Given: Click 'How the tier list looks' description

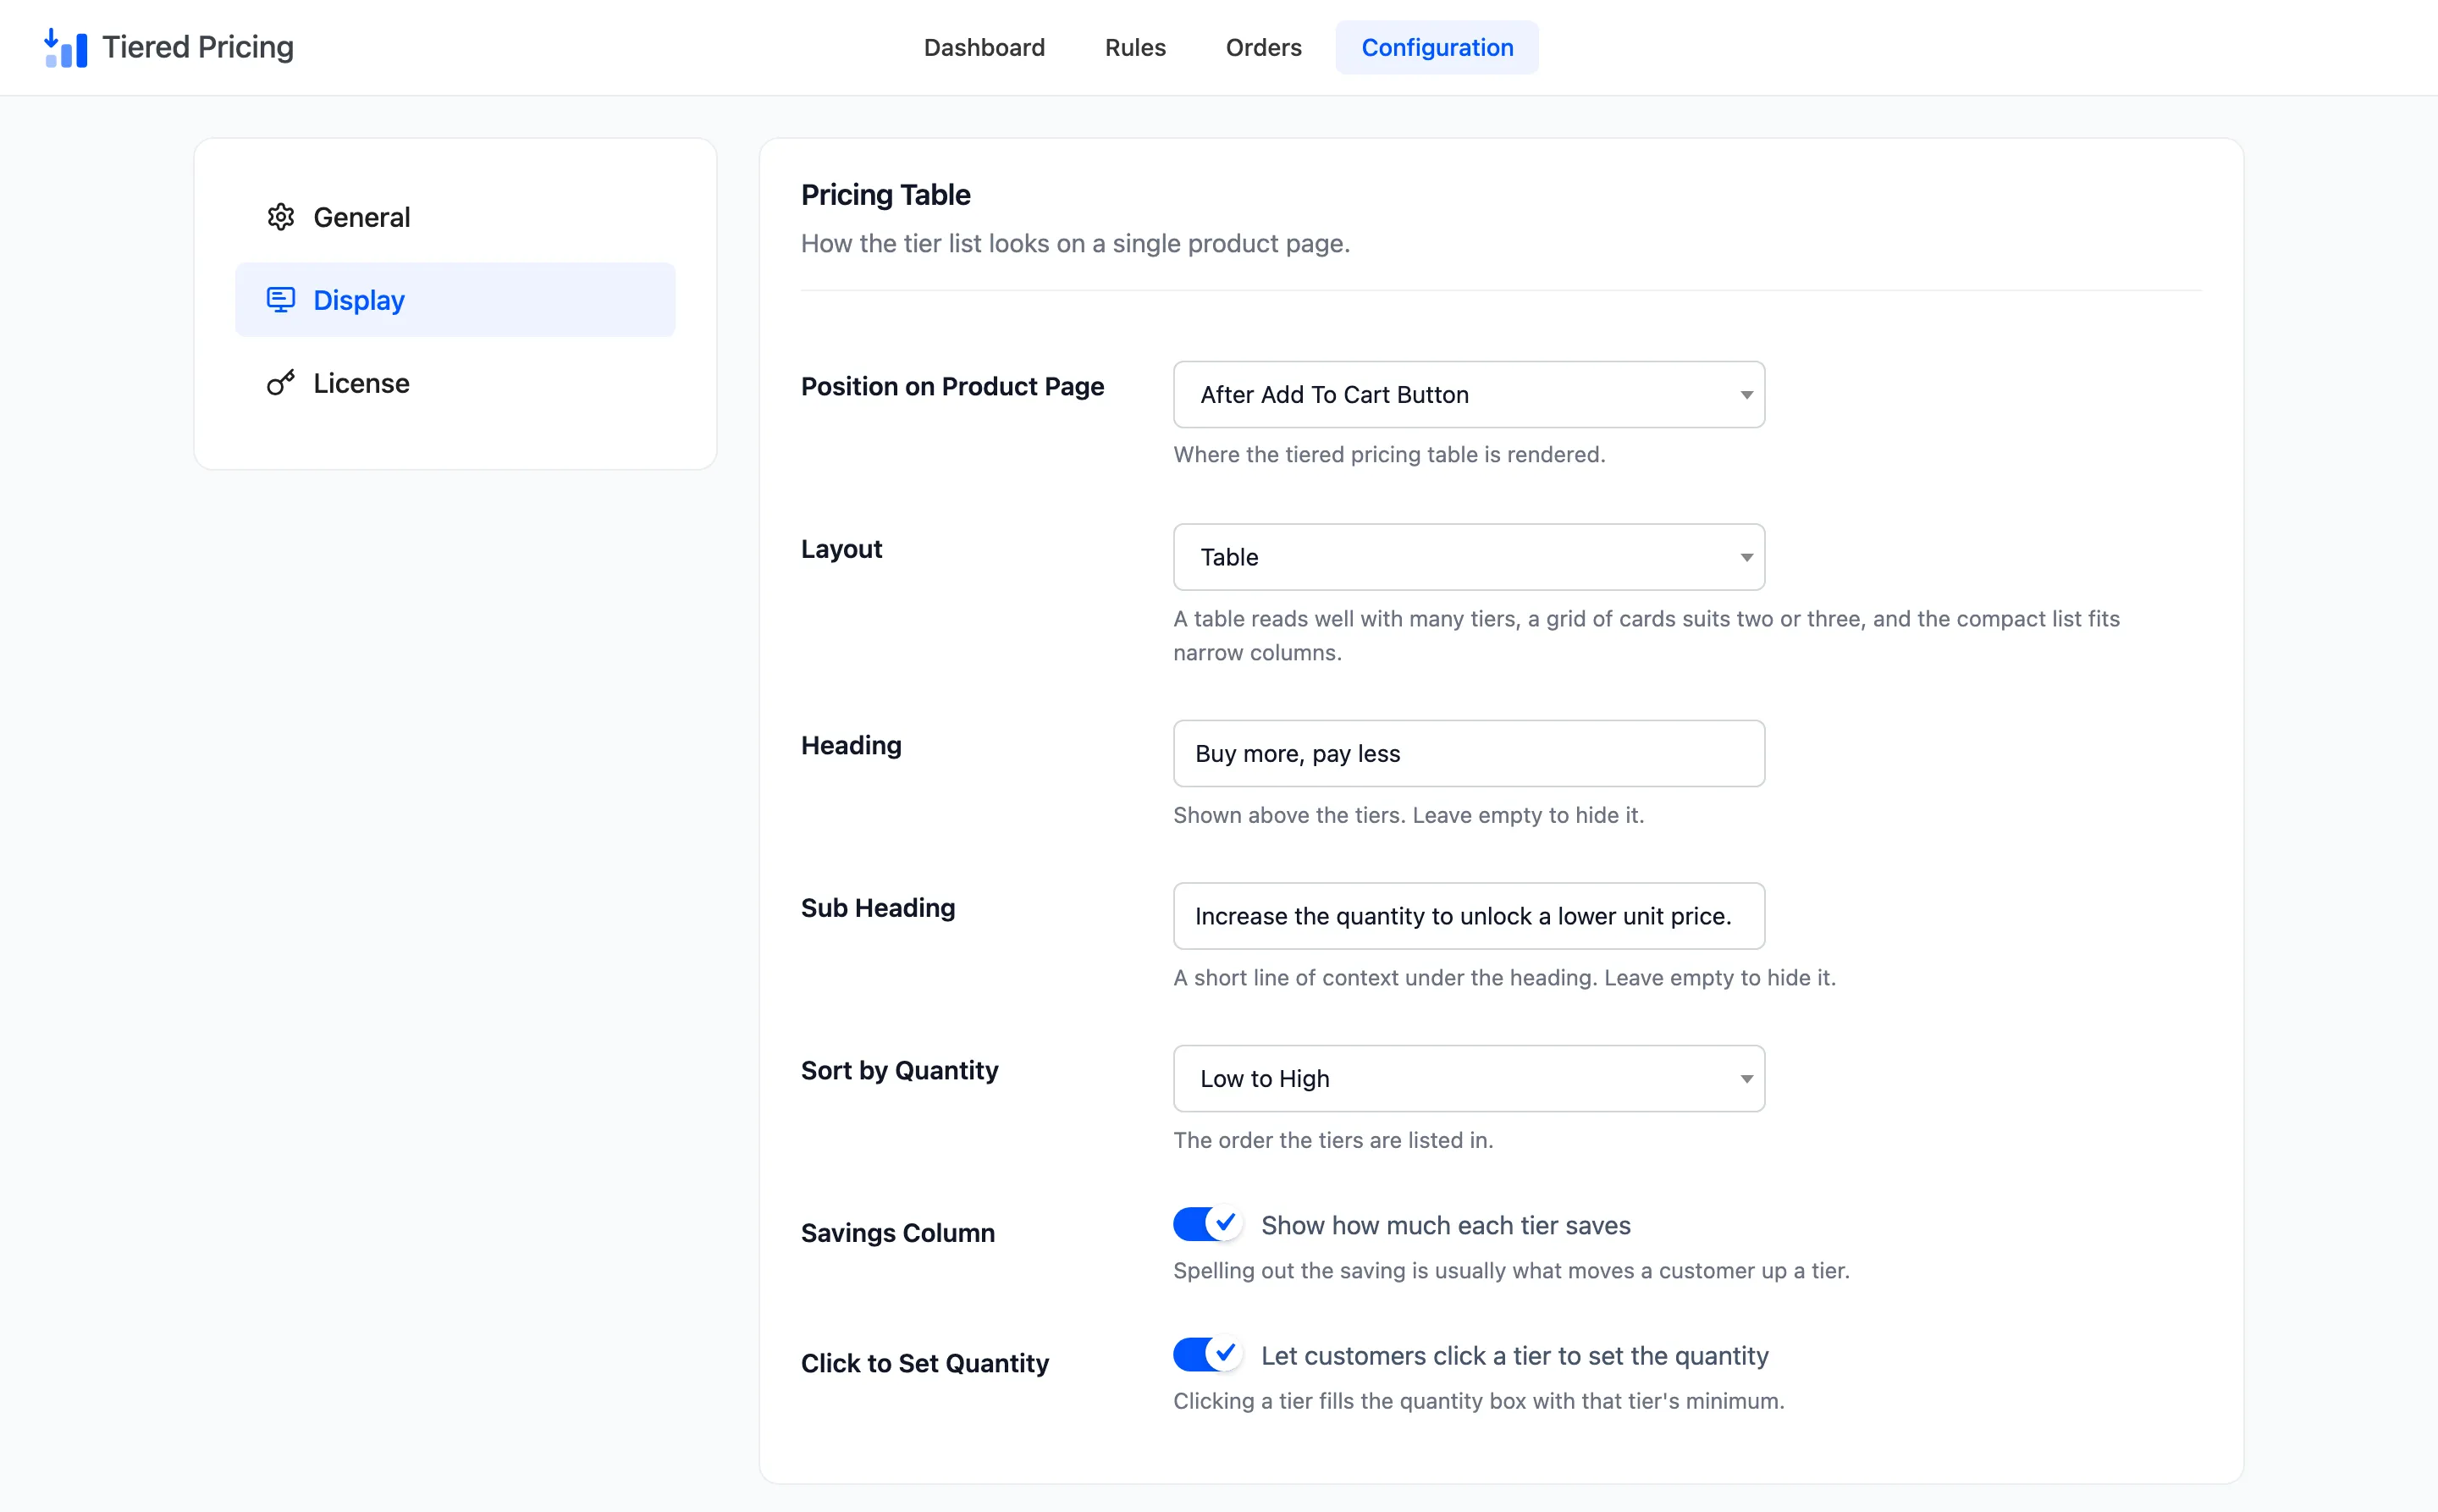Looking at the screenshot, I should [1075, 243].
